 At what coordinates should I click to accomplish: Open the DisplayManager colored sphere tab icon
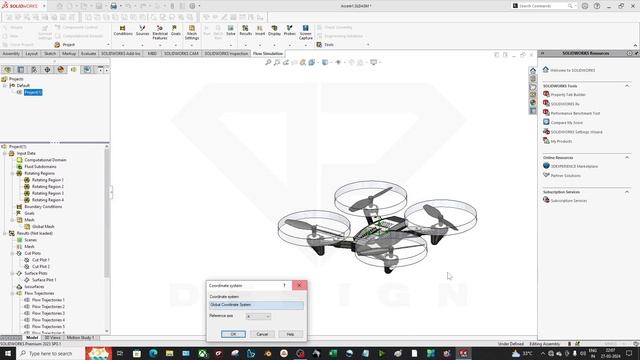tap(61, 70)
